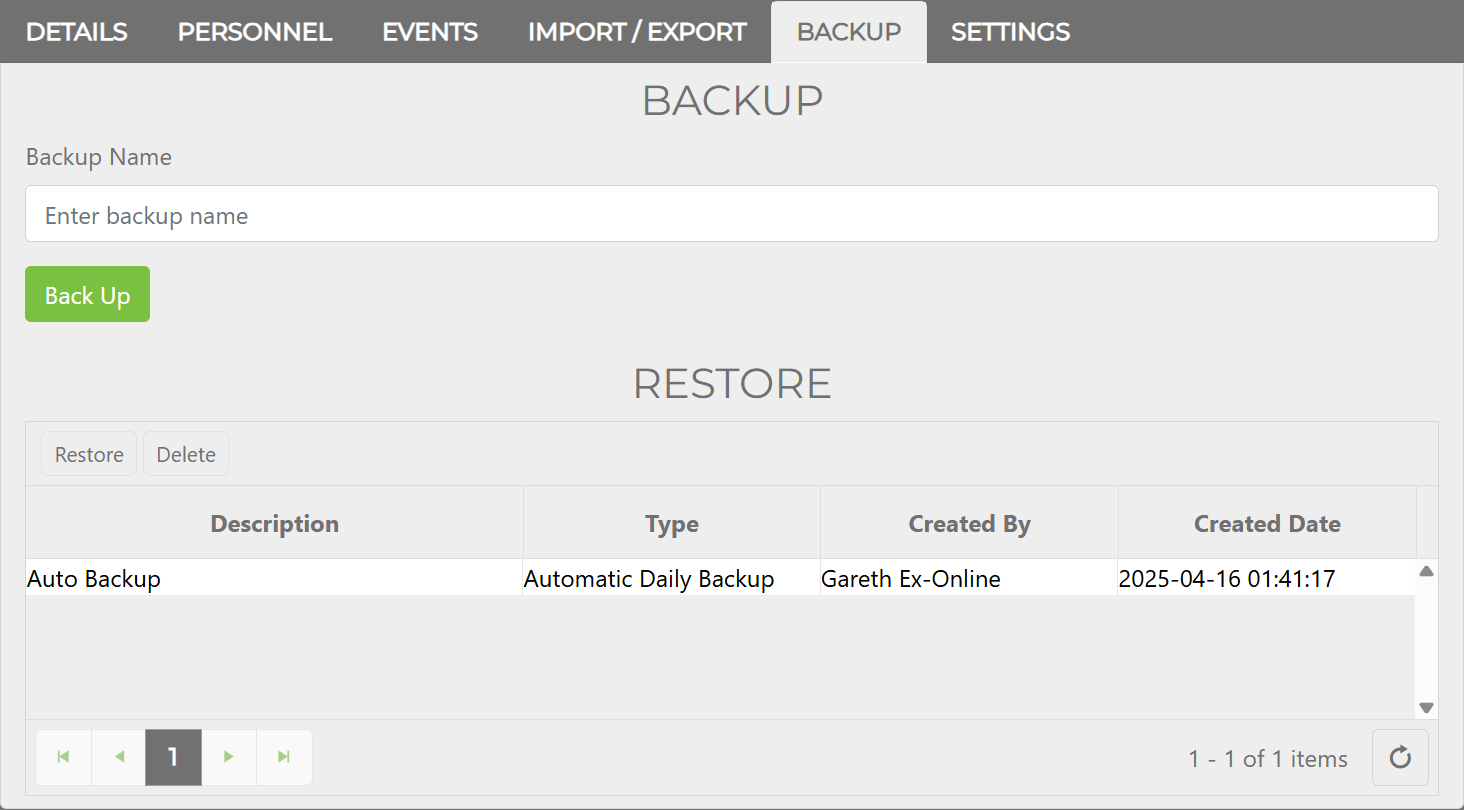Click the Gareth Ex-Online cell

coord(969,578)
